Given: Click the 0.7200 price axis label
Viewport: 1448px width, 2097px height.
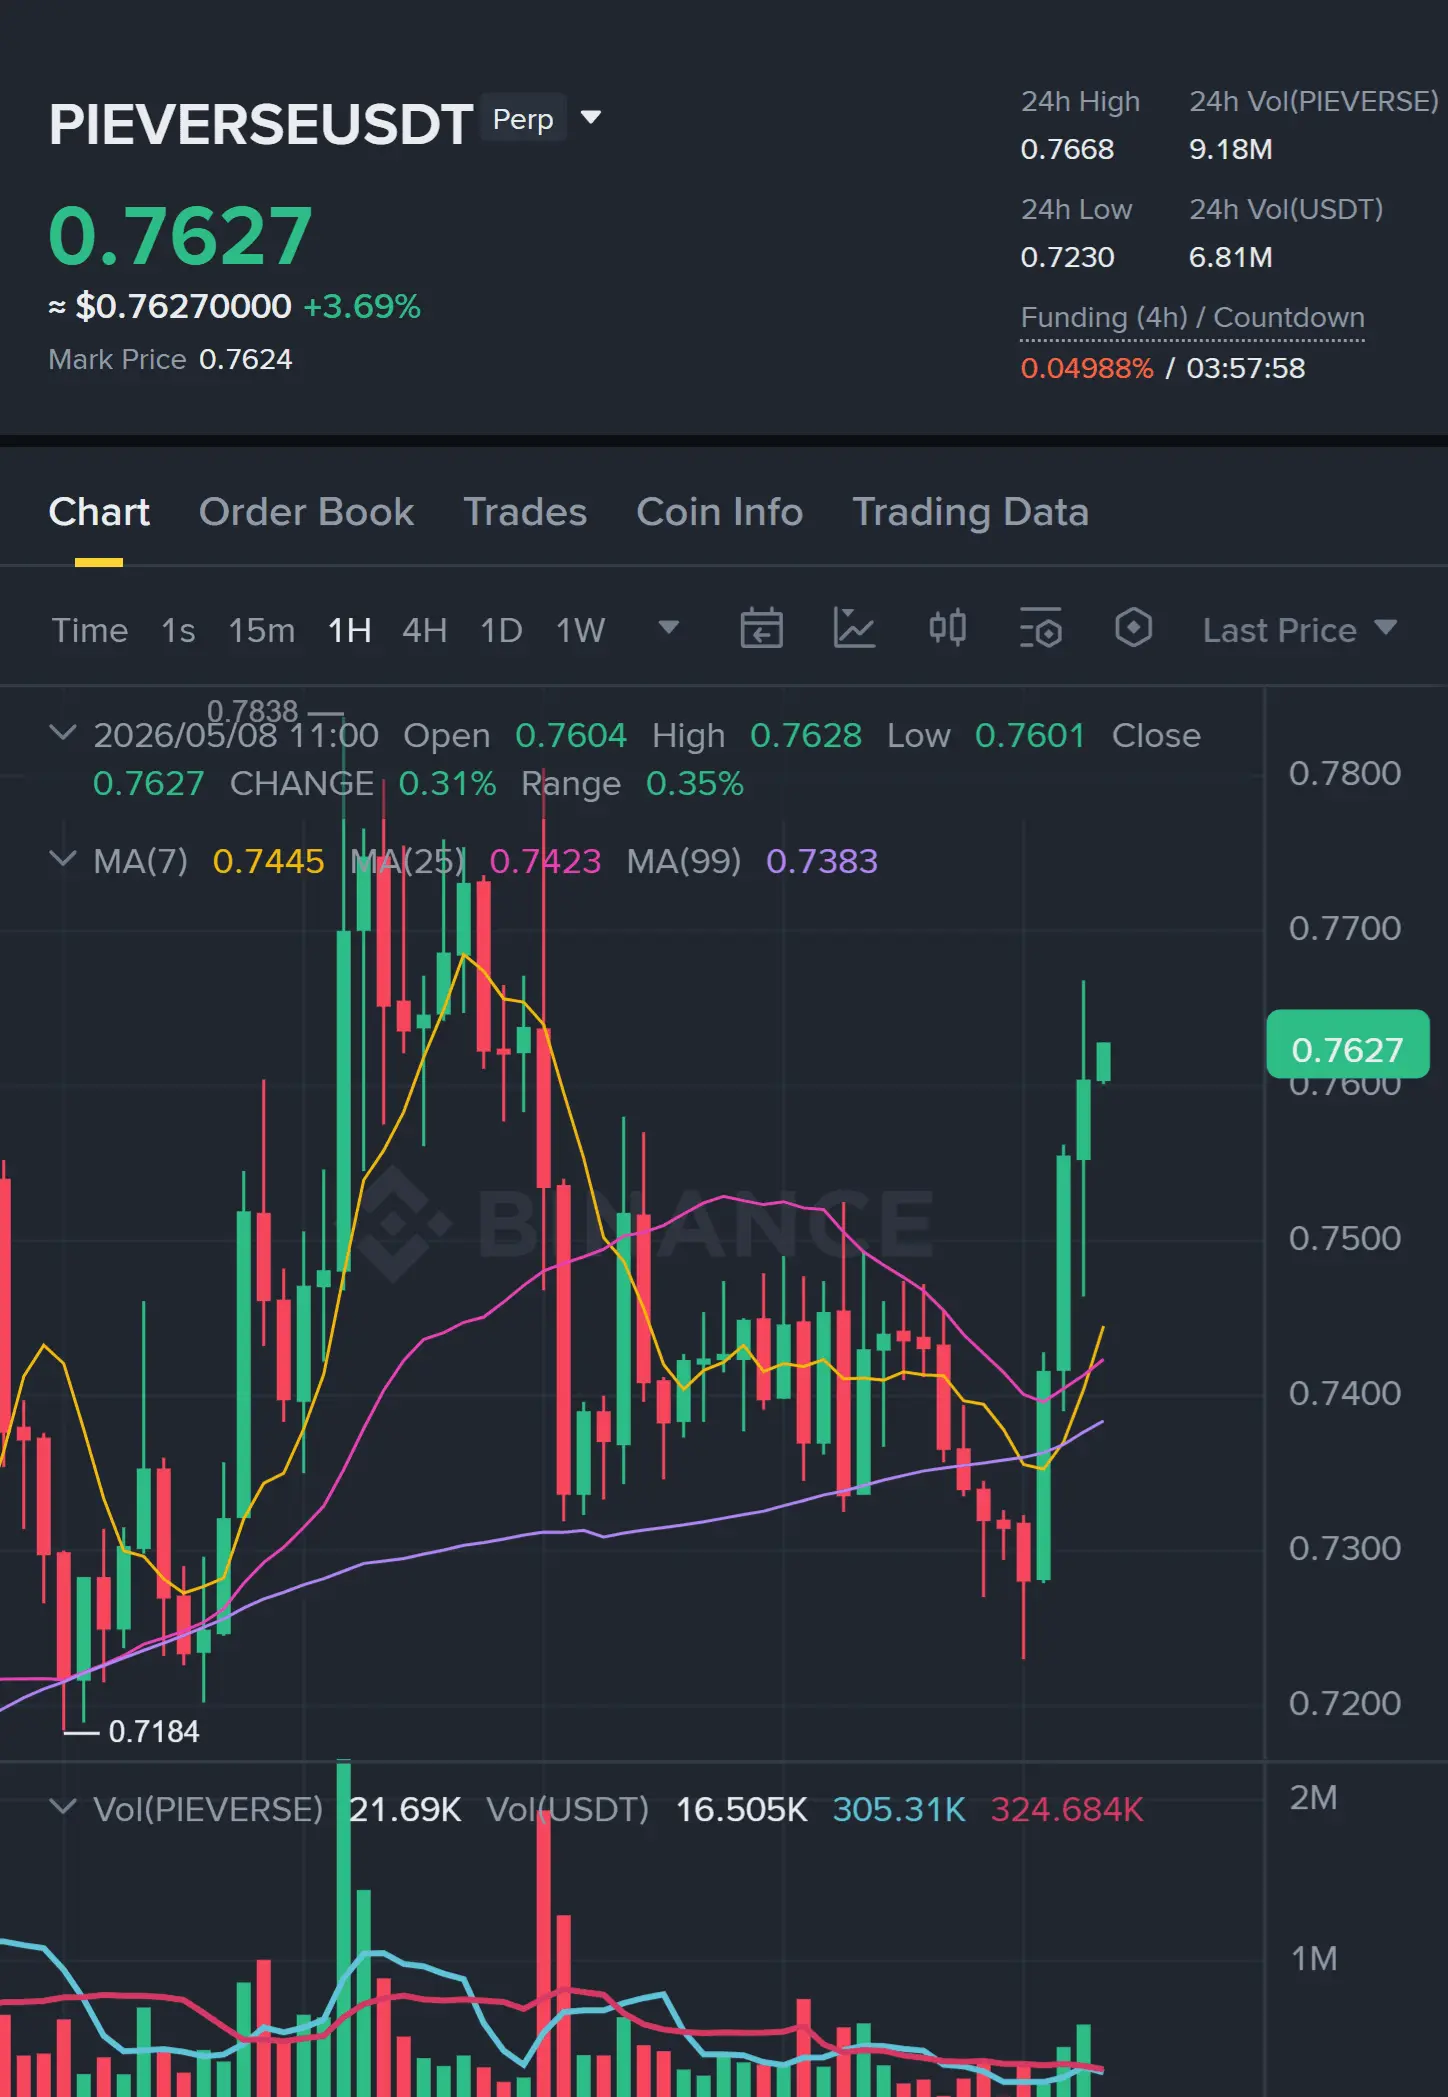Looking at the screenshot, I should coord(1345,1703).
